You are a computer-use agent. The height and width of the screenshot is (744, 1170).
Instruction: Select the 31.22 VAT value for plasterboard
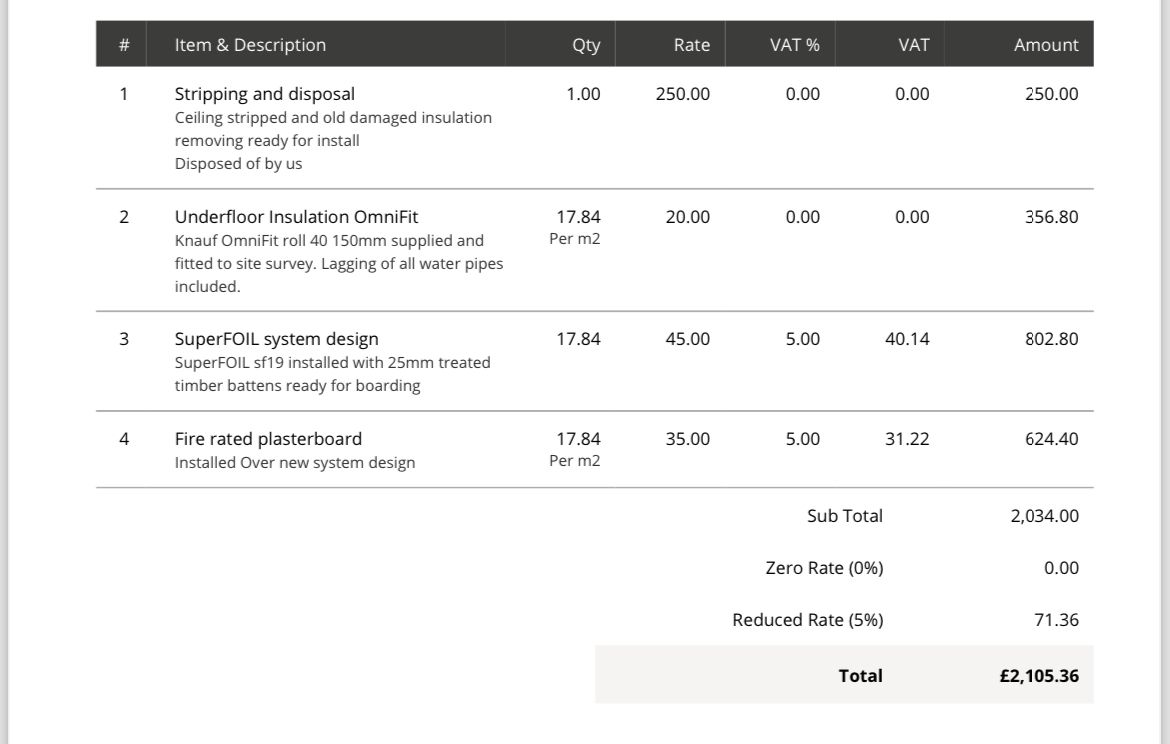[907, 439]
